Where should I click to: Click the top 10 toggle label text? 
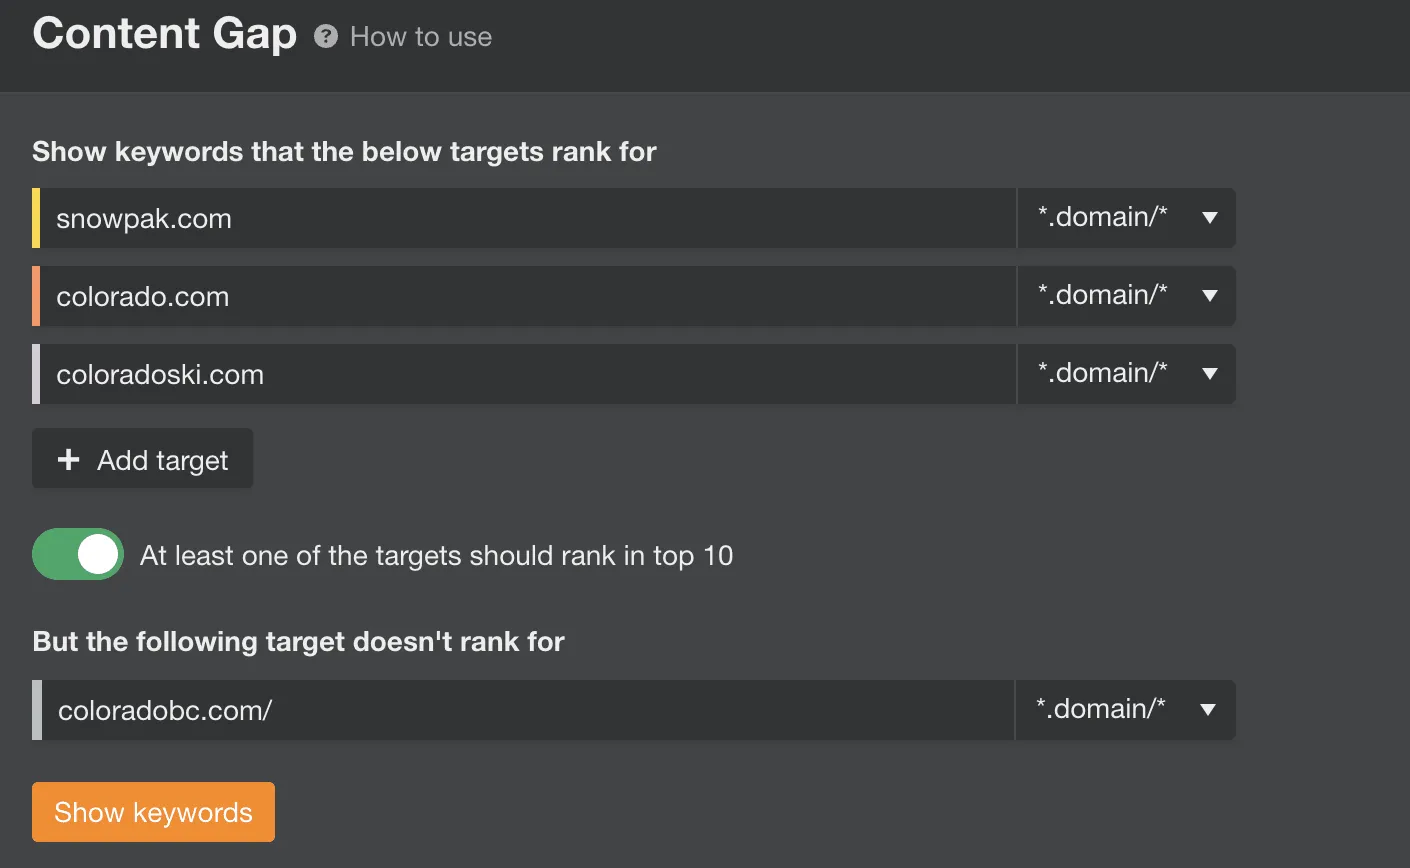point(436,555)
